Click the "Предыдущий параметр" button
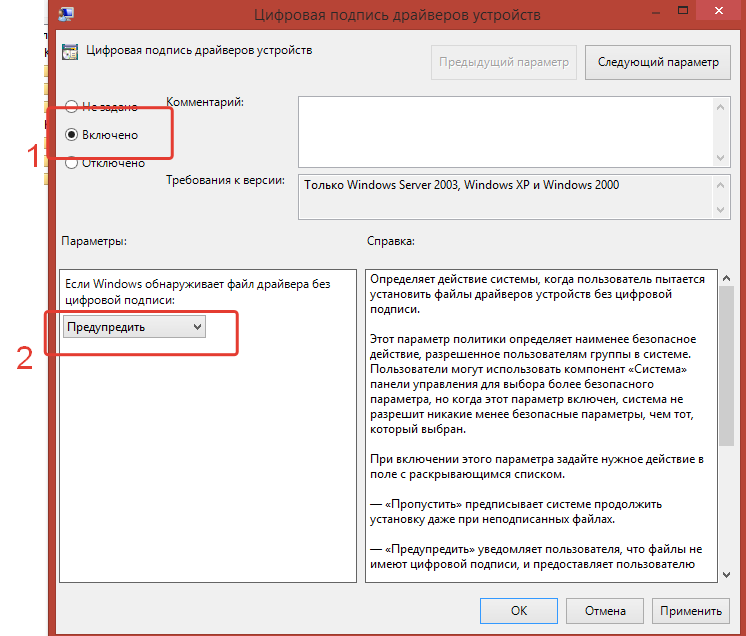Viewport: 746px width, 636px height. [504, 62]
